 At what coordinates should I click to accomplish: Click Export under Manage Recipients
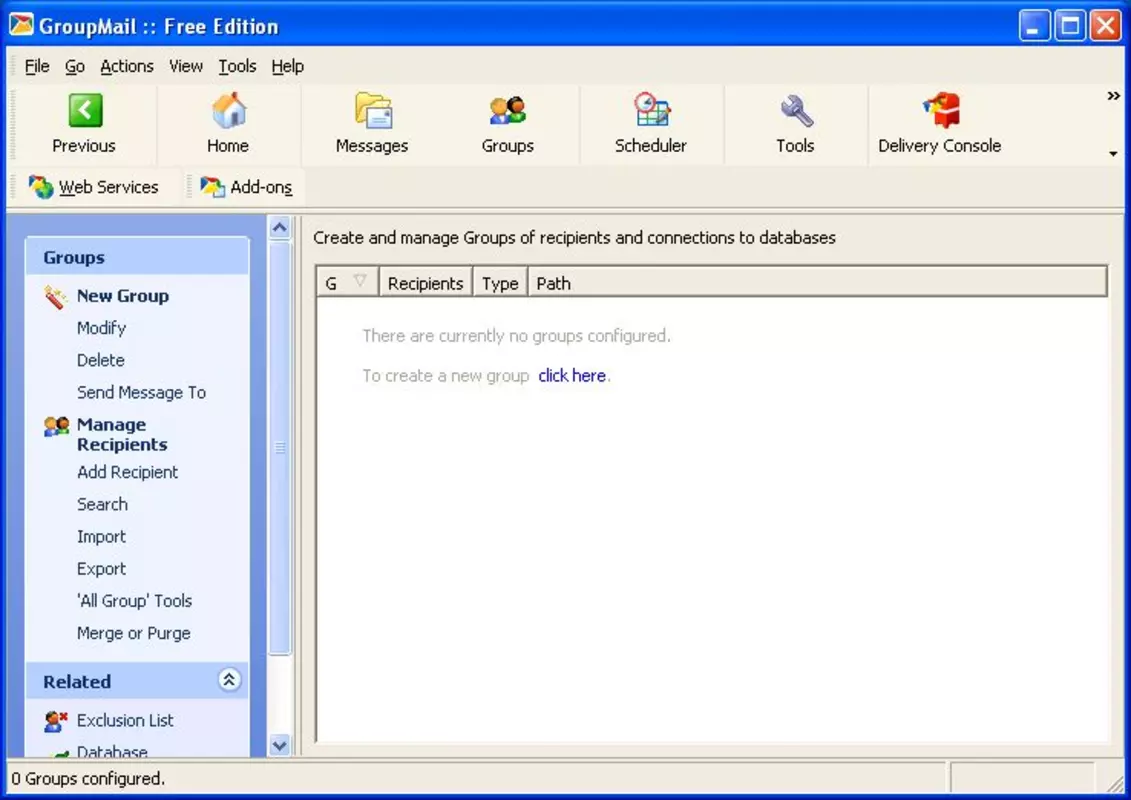pos(102,569)
